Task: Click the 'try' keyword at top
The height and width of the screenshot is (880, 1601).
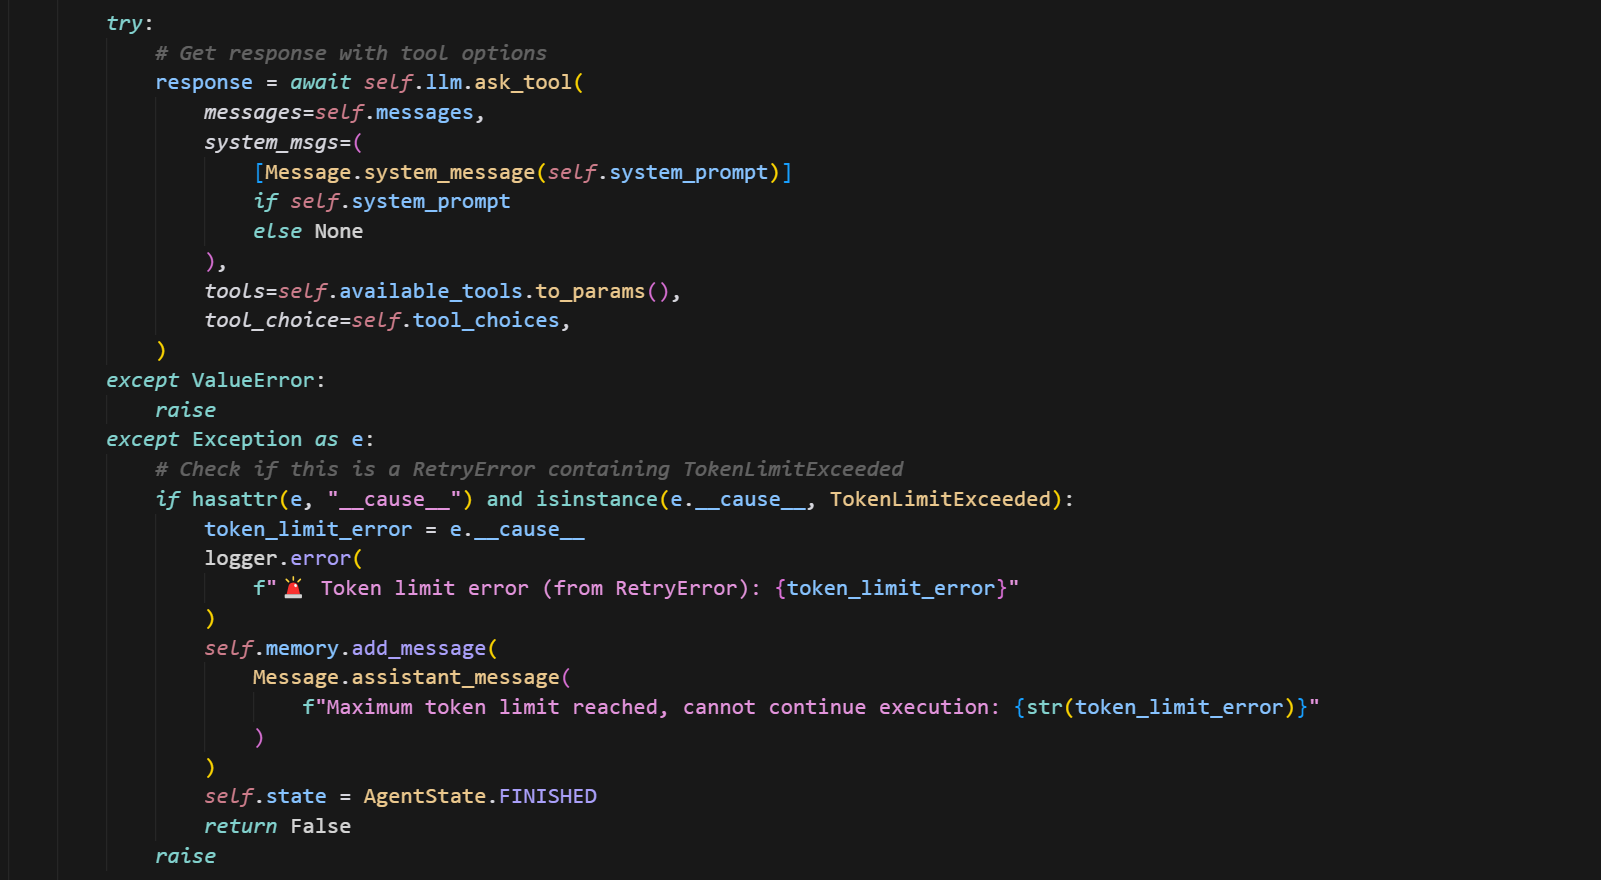Action: click(x=124, y=23)
